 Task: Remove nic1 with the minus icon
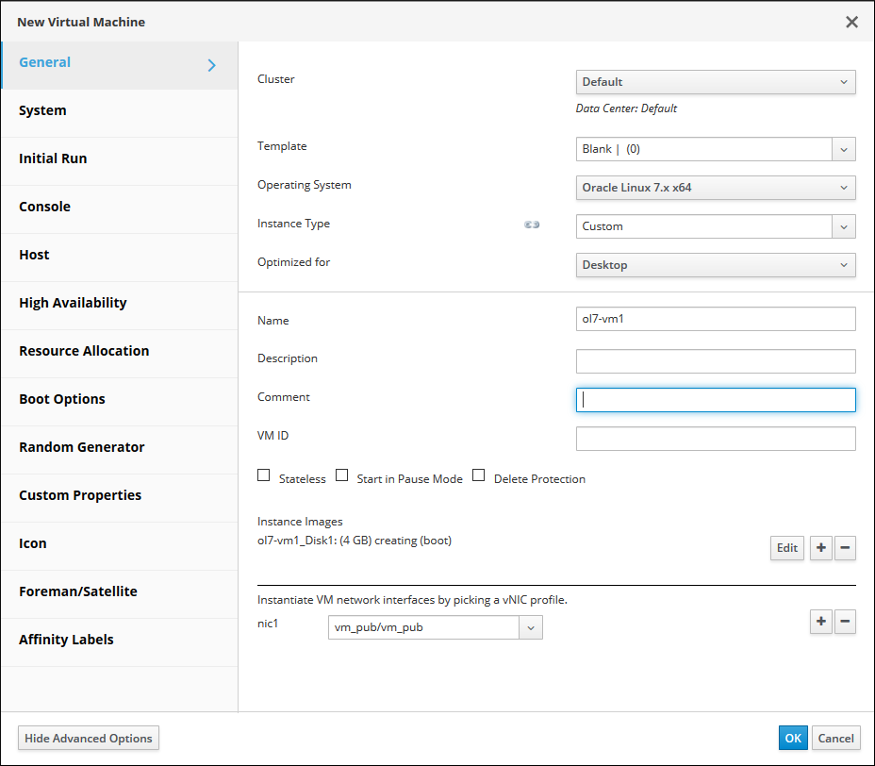coord(845,622)
